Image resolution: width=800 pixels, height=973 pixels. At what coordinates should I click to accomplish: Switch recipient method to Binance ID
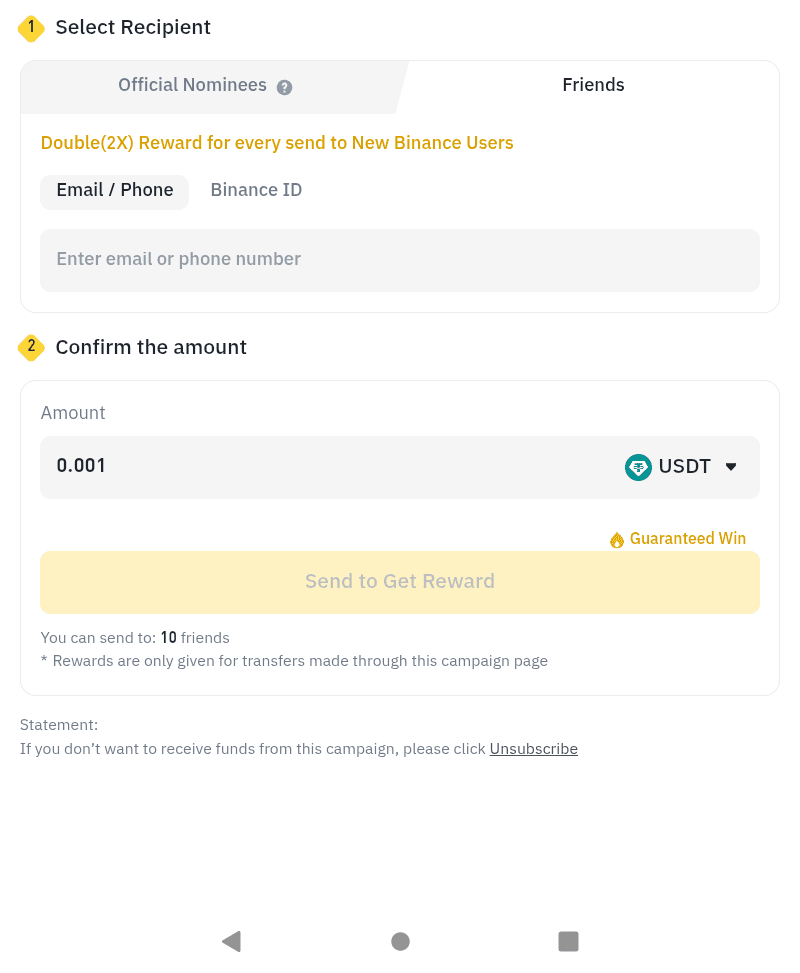[256, 190]
